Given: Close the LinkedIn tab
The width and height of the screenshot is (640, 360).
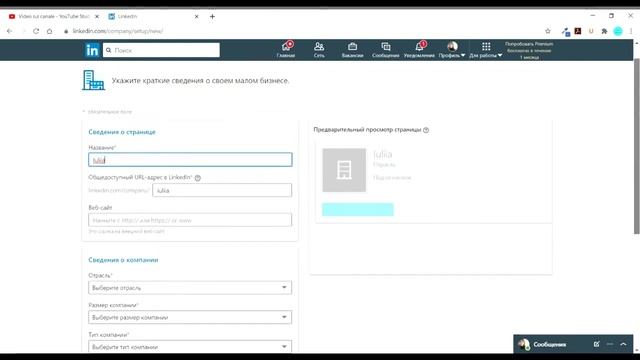Looking at the screenshot, I should 197,16.
